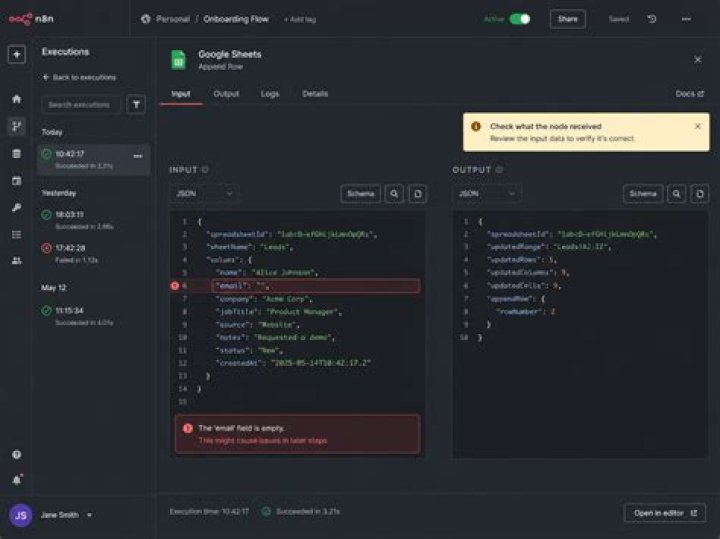
Task: Close the Google Sheets node panel
Action: [x=698, y=60]
